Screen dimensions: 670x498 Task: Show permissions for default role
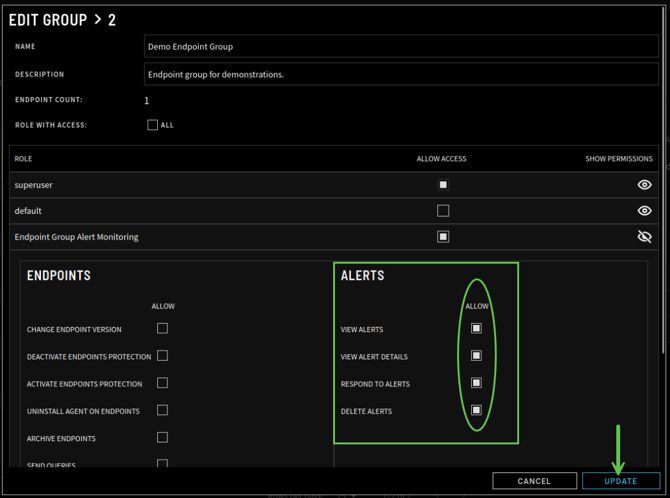coord(644,211)
